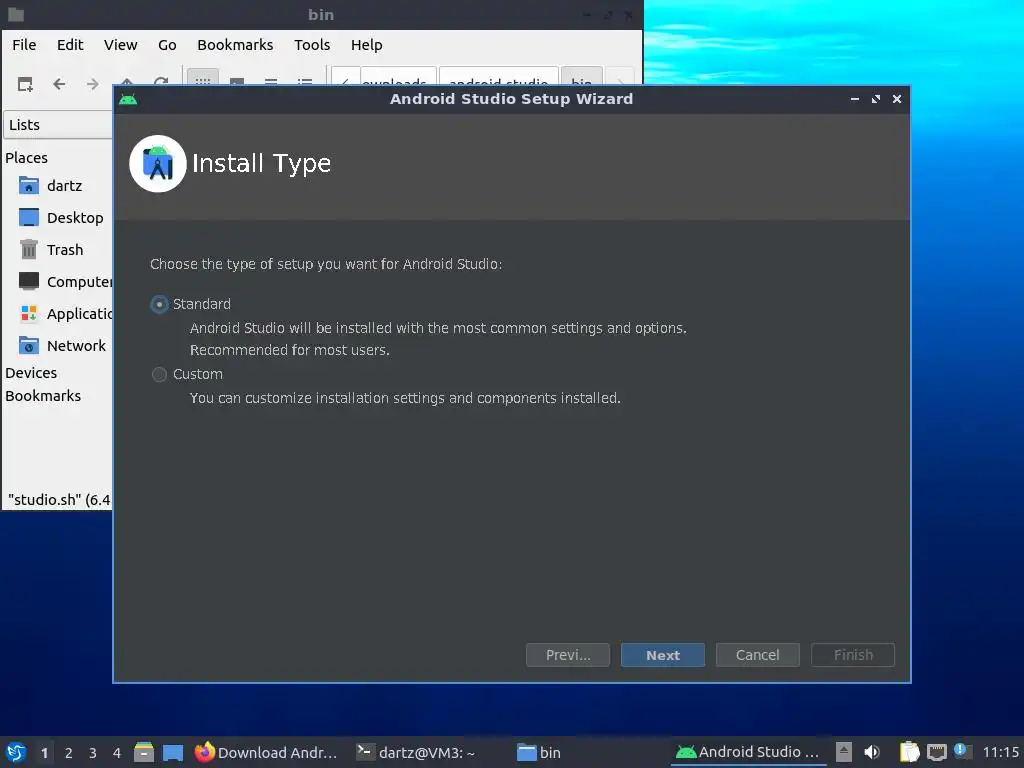Switch to the dartz@VM3 terminal taskbar item
Screen dimensions: 1024x768
tap(416, 752)
